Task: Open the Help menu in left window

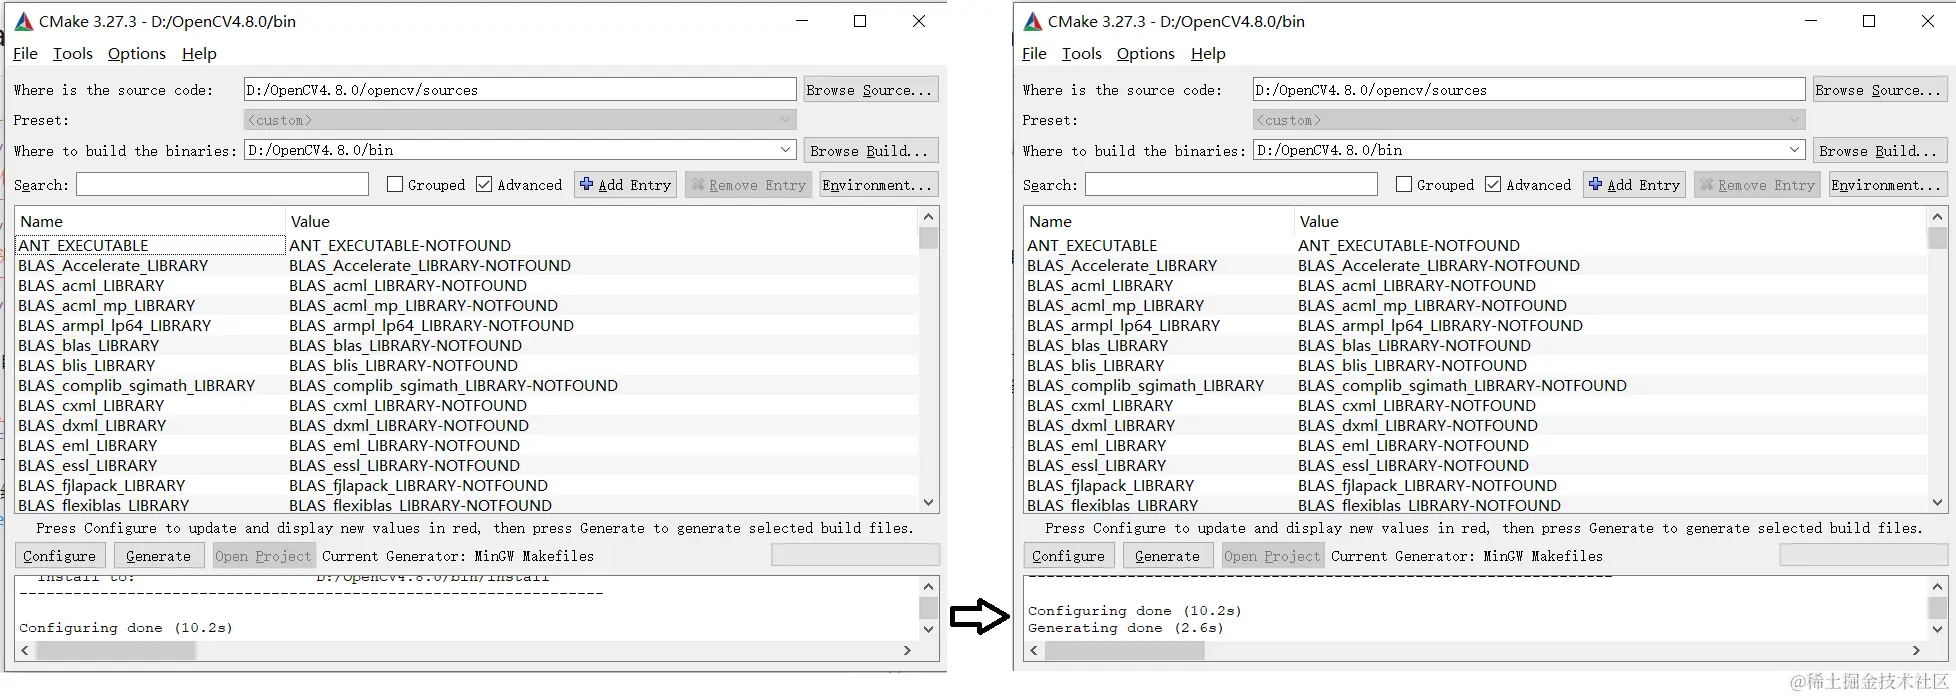Action: [x=199, y=54]
